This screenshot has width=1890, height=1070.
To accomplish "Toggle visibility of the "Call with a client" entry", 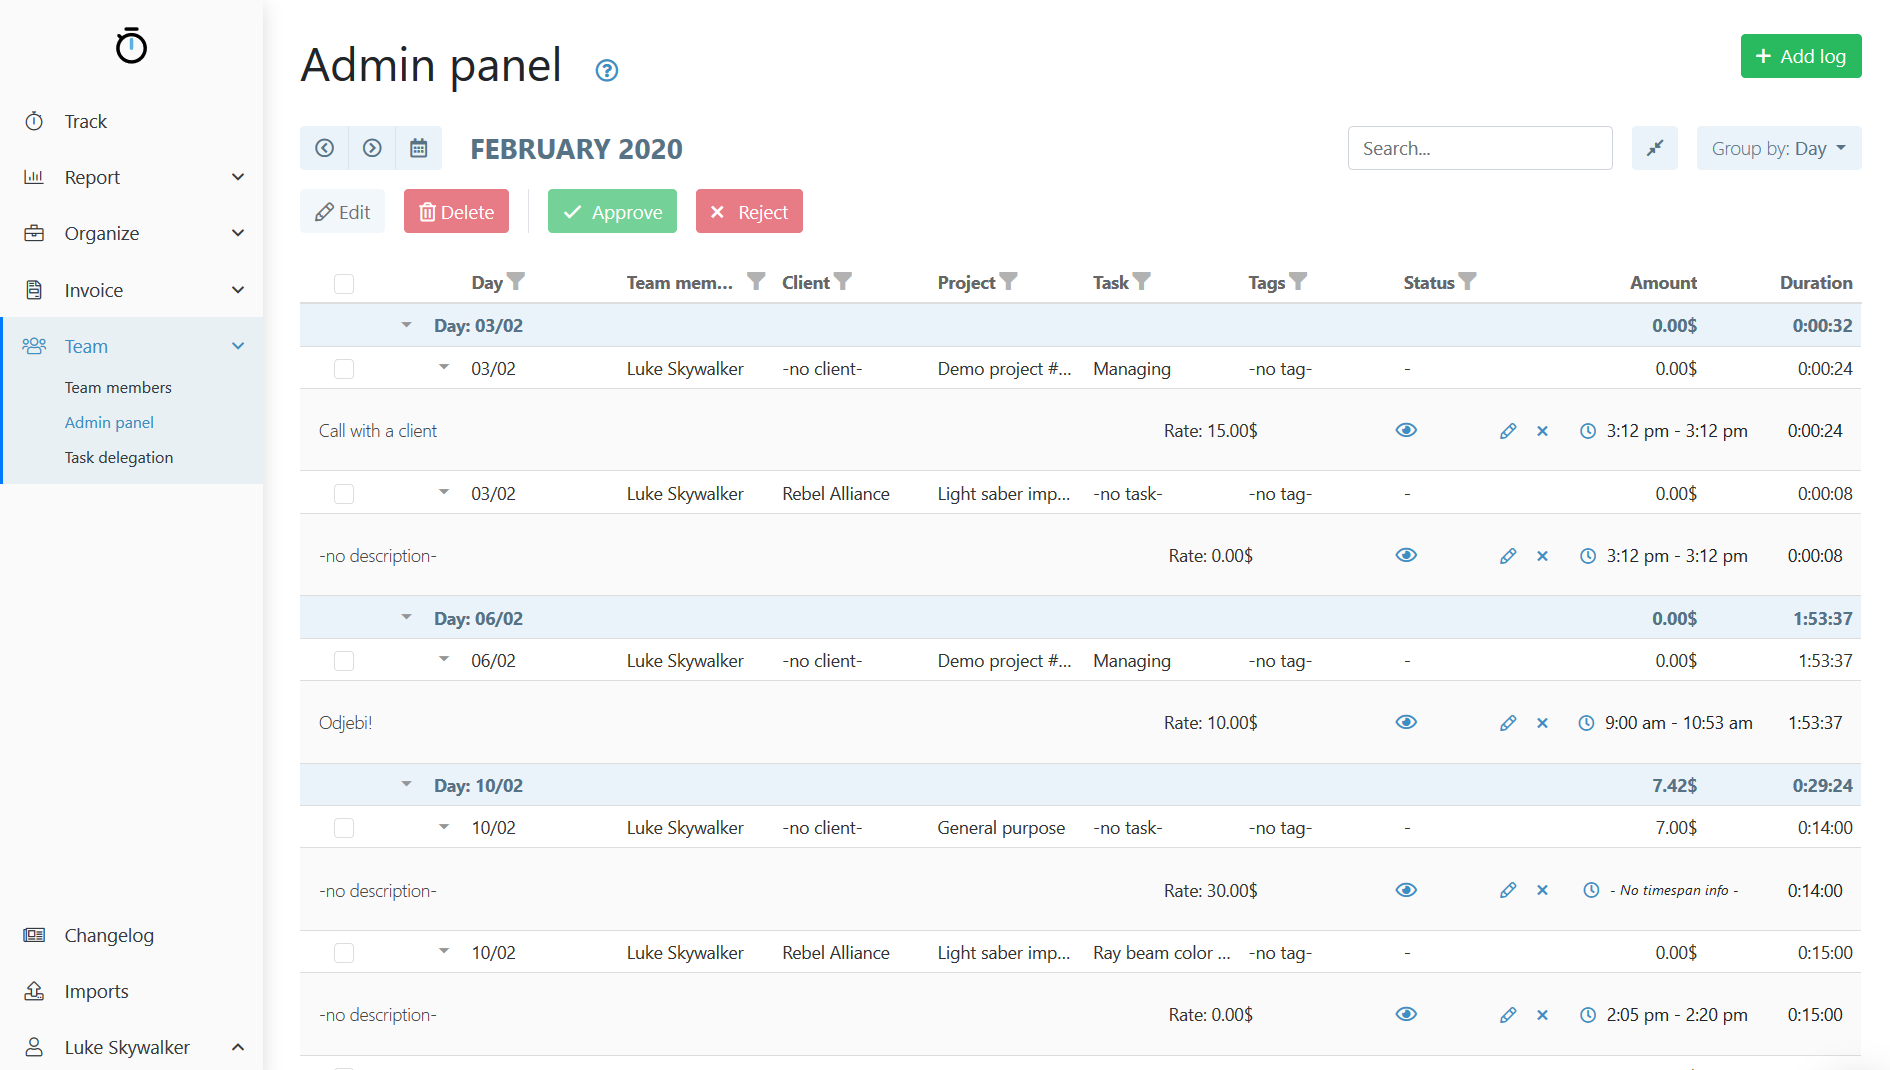I will click(x=1406, y=431).
